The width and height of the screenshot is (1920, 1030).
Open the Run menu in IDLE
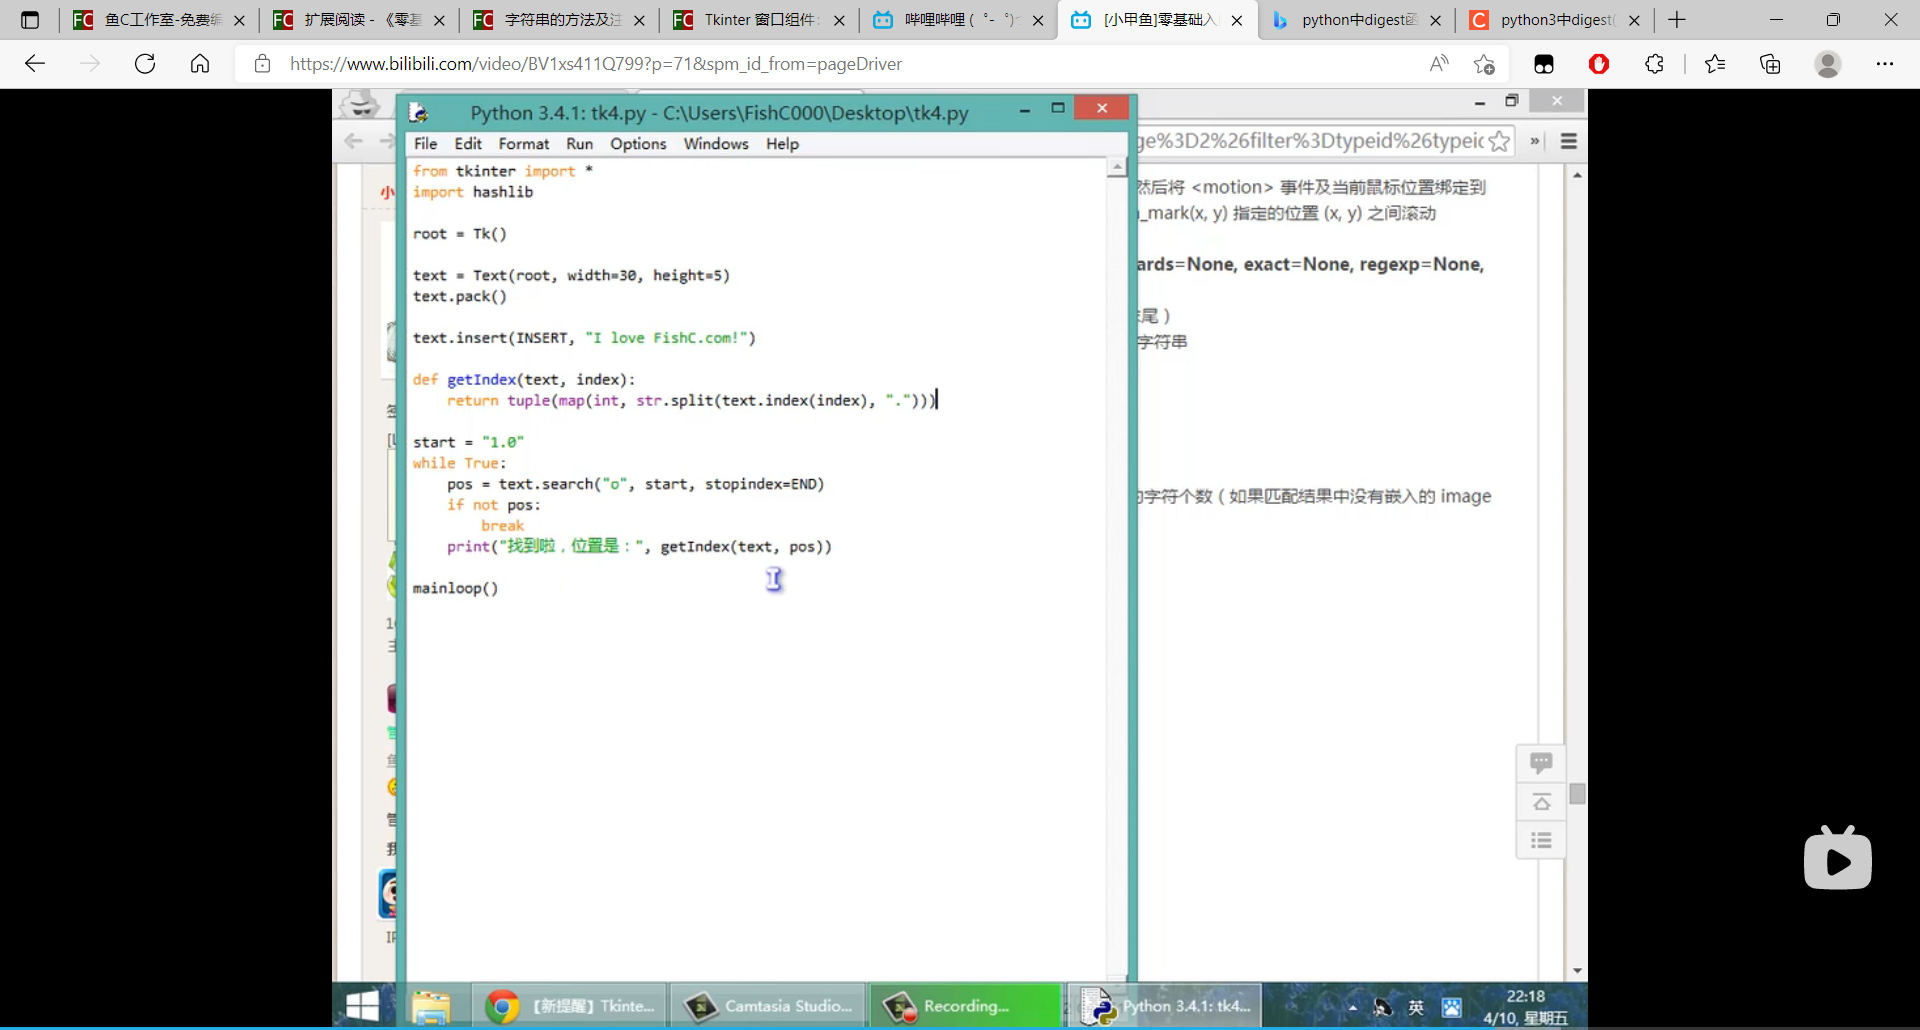[x=579, y=144]
